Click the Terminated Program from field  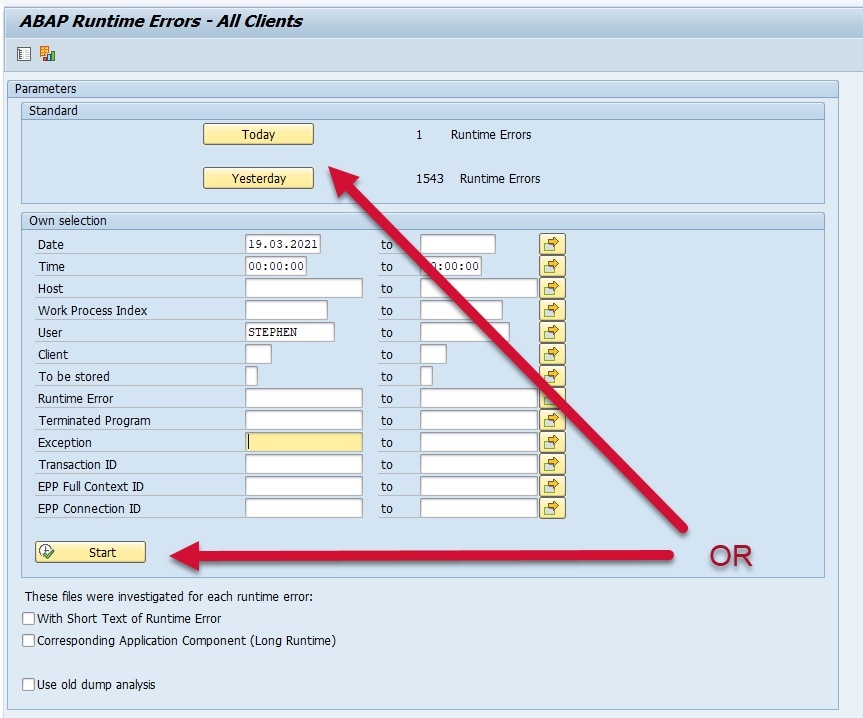[x=303, y=420]
